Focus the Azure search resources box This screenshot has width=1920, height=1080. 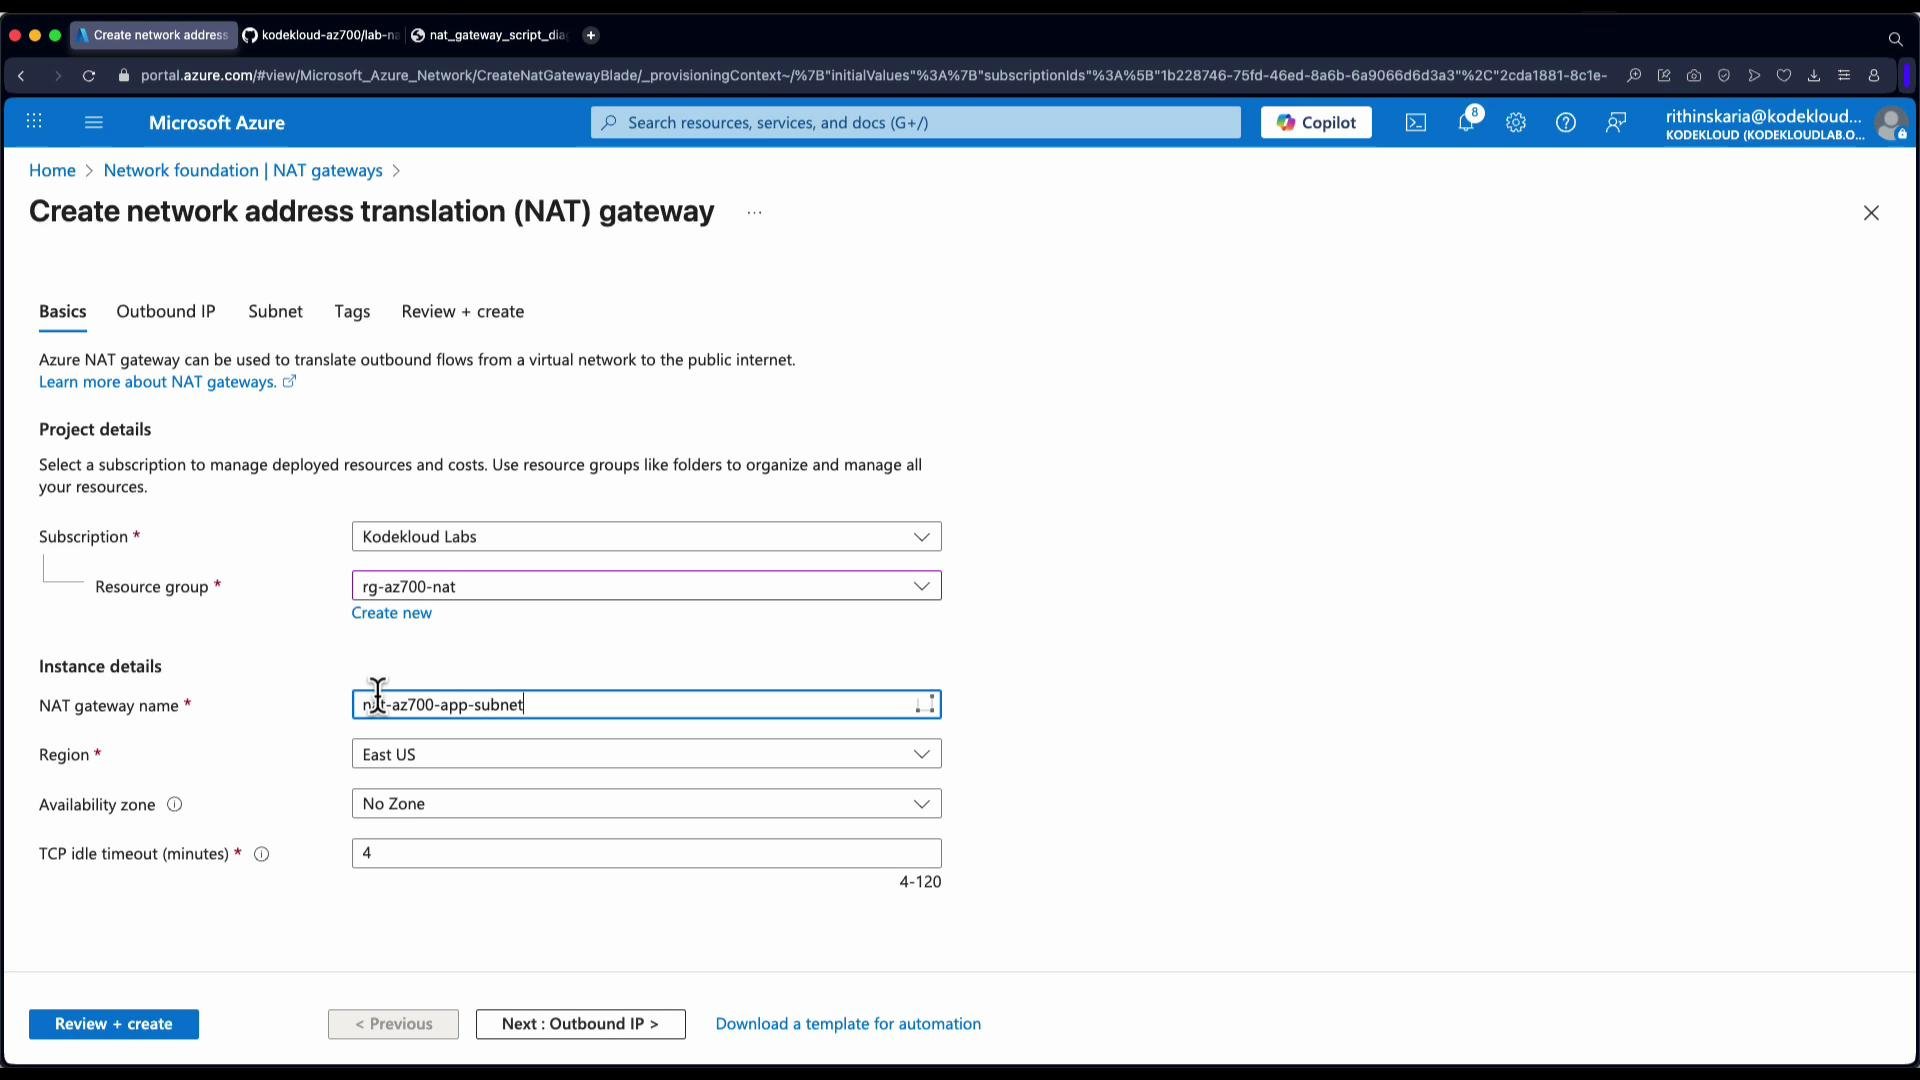[915, 122]
